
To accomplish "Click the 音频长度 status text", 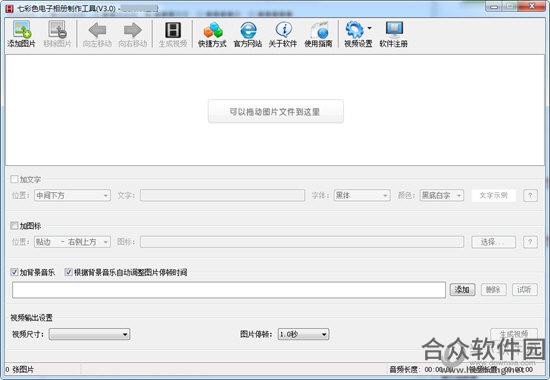I will [404, 369].
